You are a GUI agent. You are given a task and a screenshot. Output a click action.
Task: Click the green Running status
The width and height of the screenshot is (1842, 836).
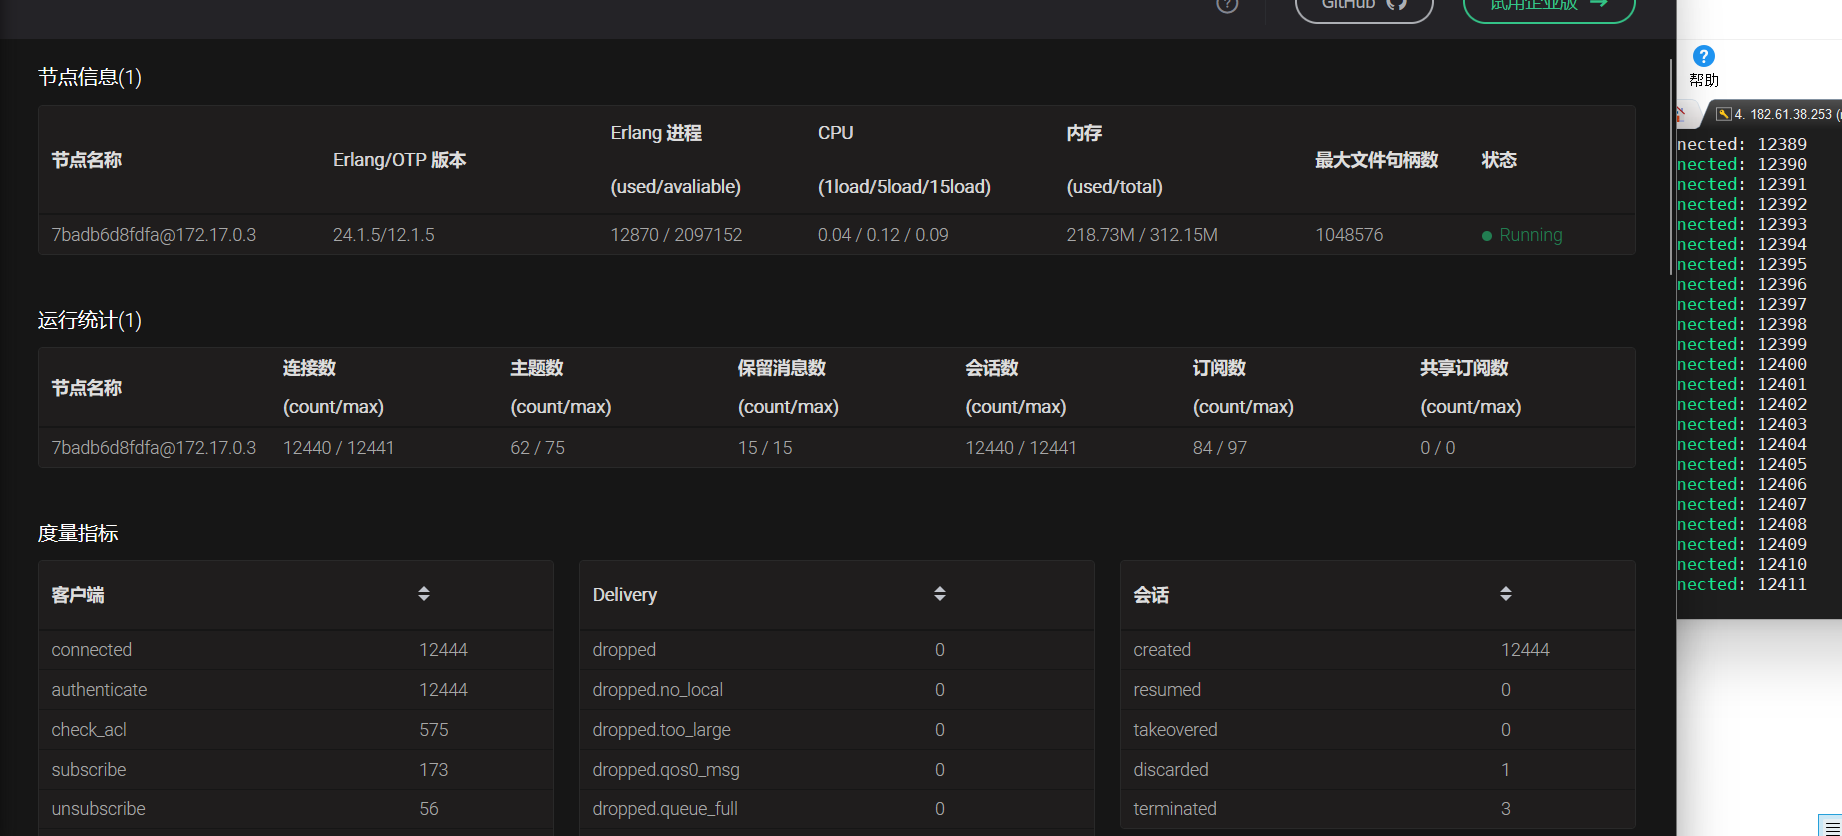coord(1522,235)
